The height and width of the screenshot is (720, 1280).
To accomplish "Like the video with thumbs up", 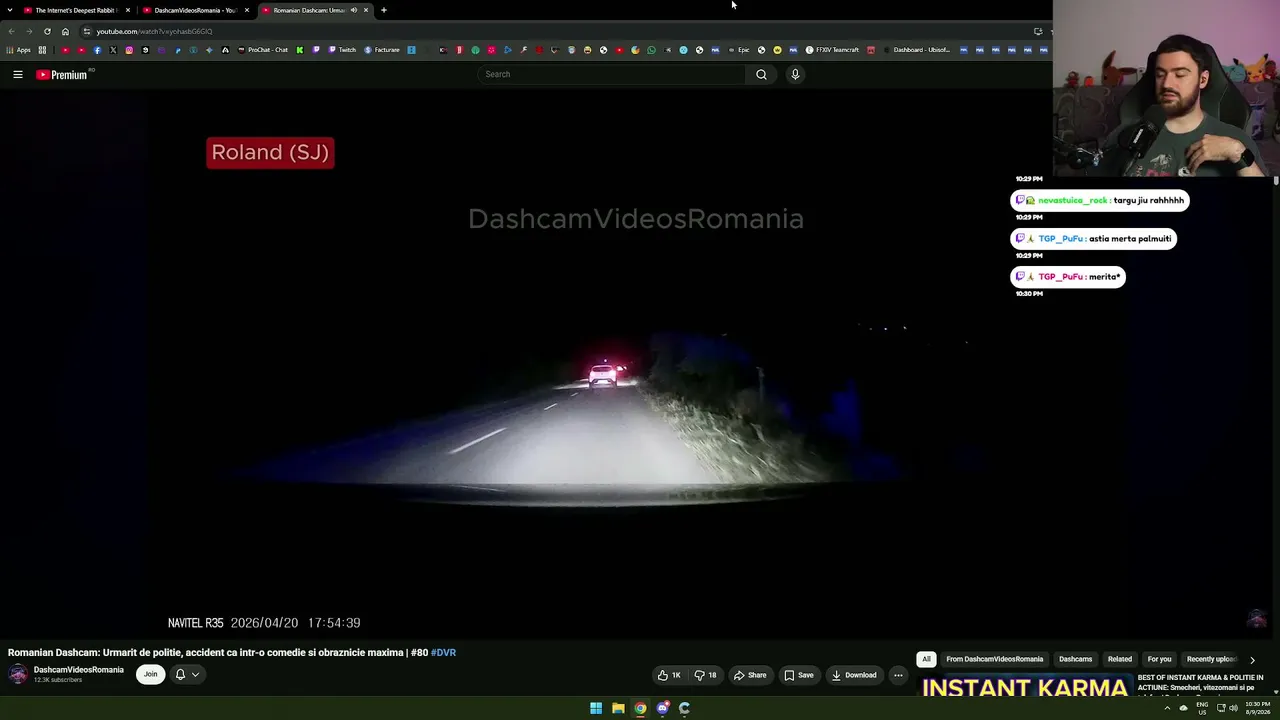I will tap(669, 675).
